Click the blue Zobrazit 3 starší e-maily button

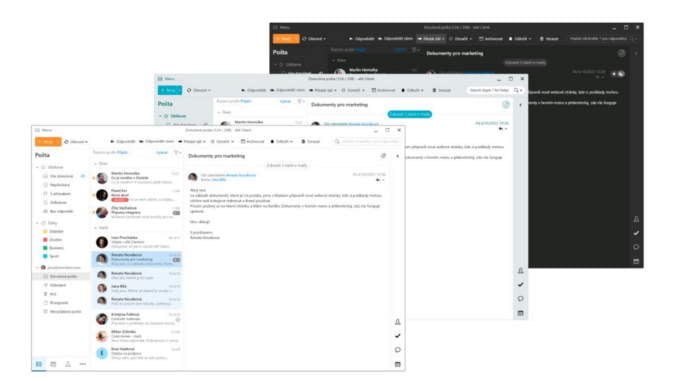point(409,114)
